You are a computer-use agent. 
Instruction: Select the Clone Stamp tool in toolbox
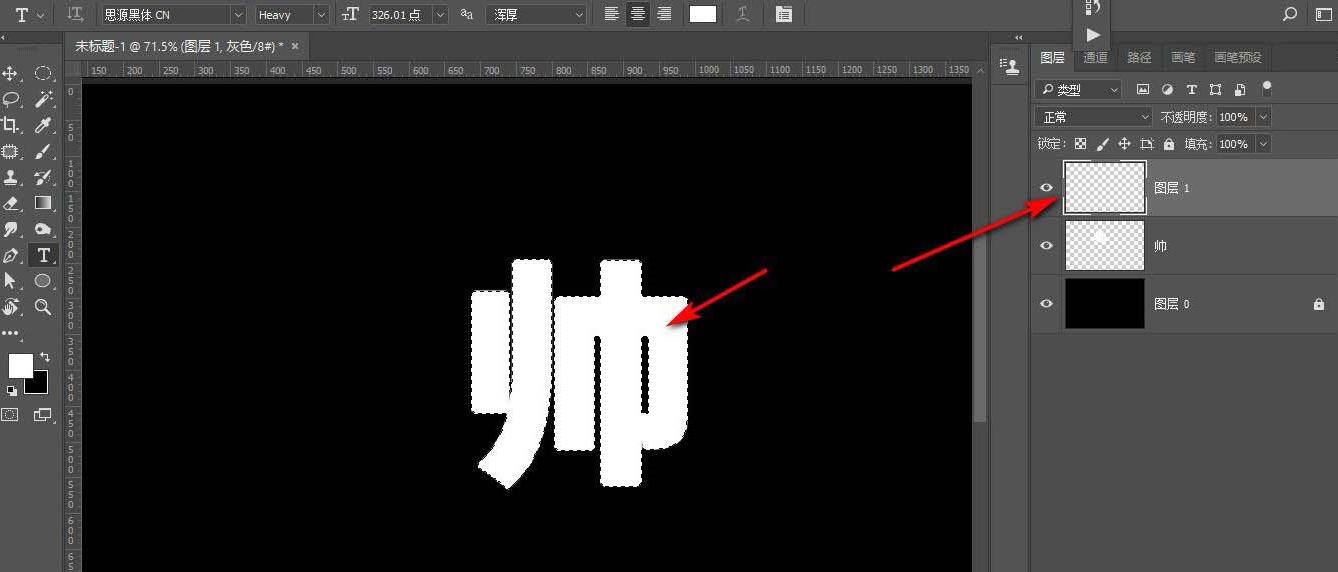coord(11,177)
